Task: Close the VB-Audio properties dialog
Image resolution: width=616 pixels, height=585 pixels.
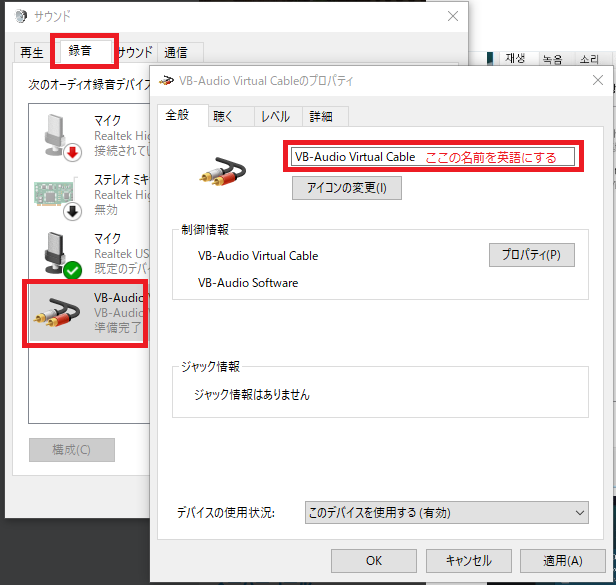Action: click(598, 80)
